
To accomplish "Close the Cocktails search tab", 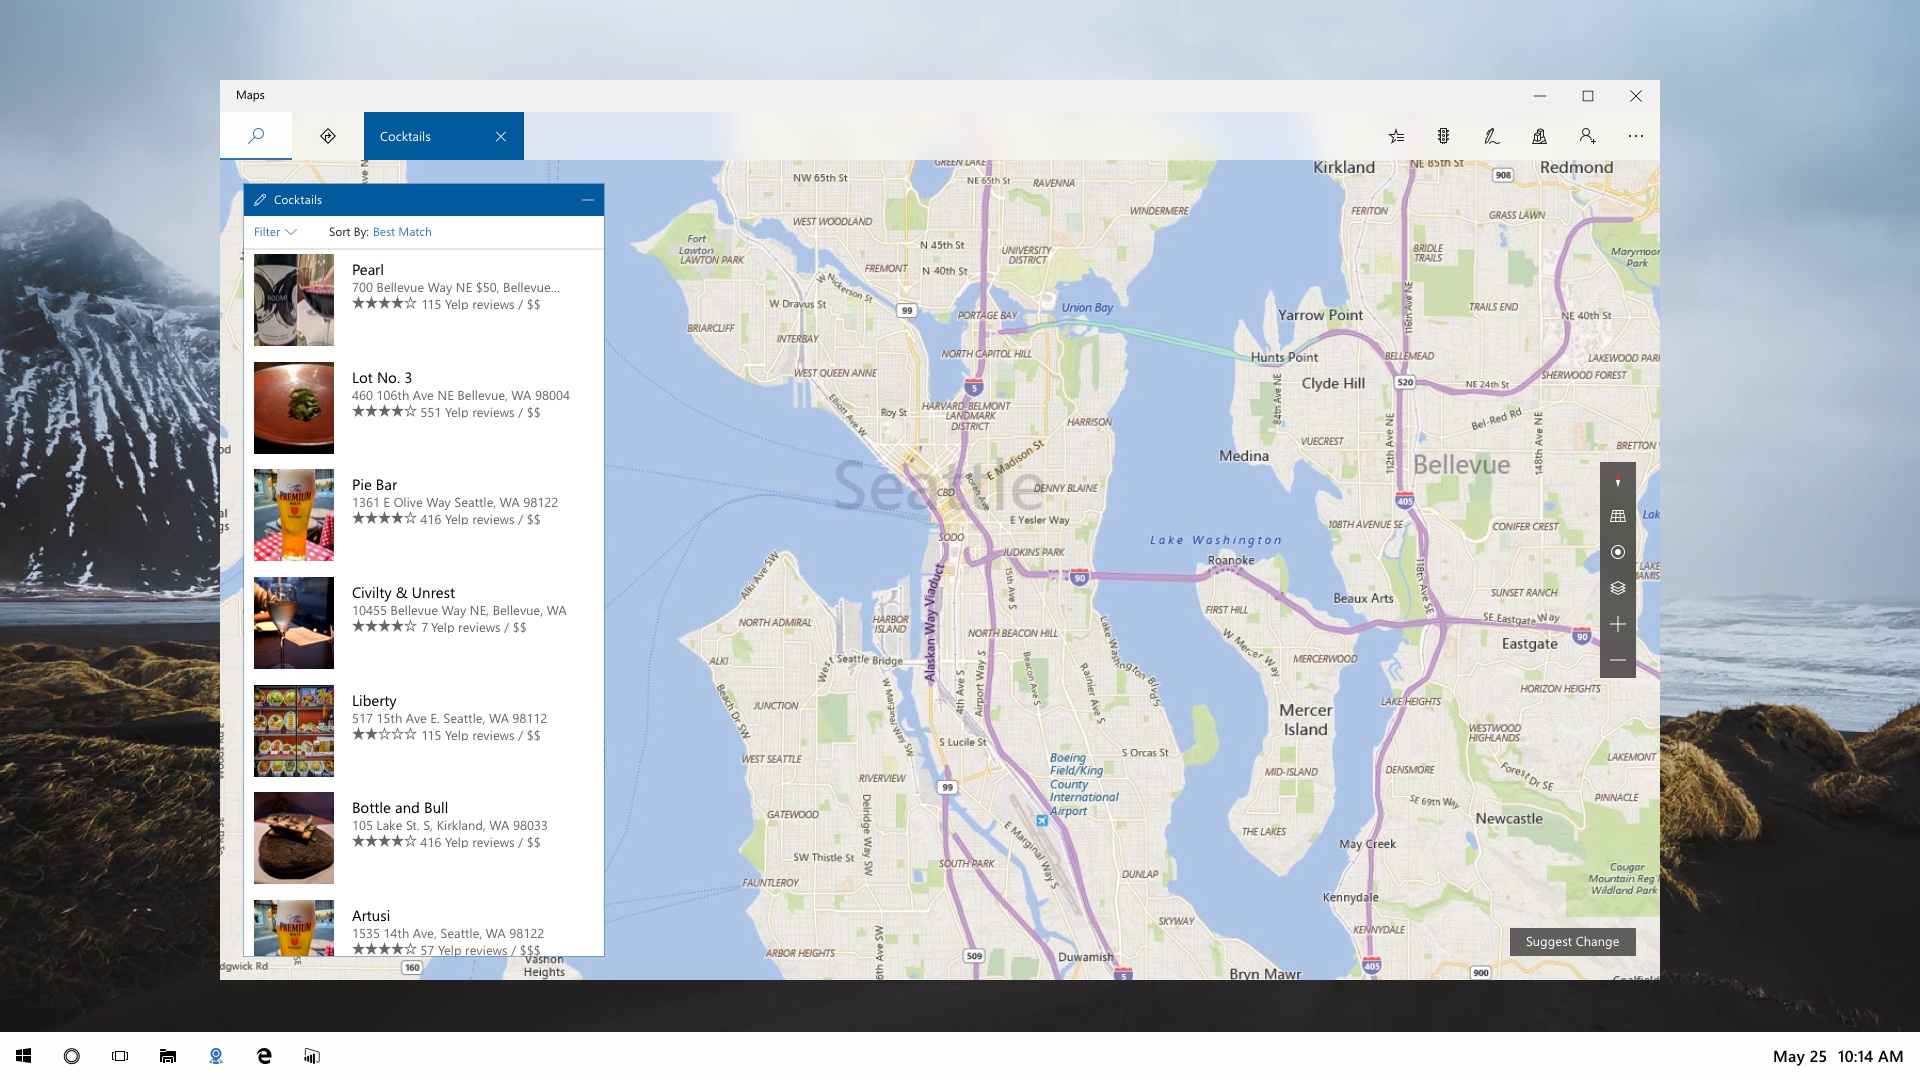I will pyautogui.click(x=501, y=136).
